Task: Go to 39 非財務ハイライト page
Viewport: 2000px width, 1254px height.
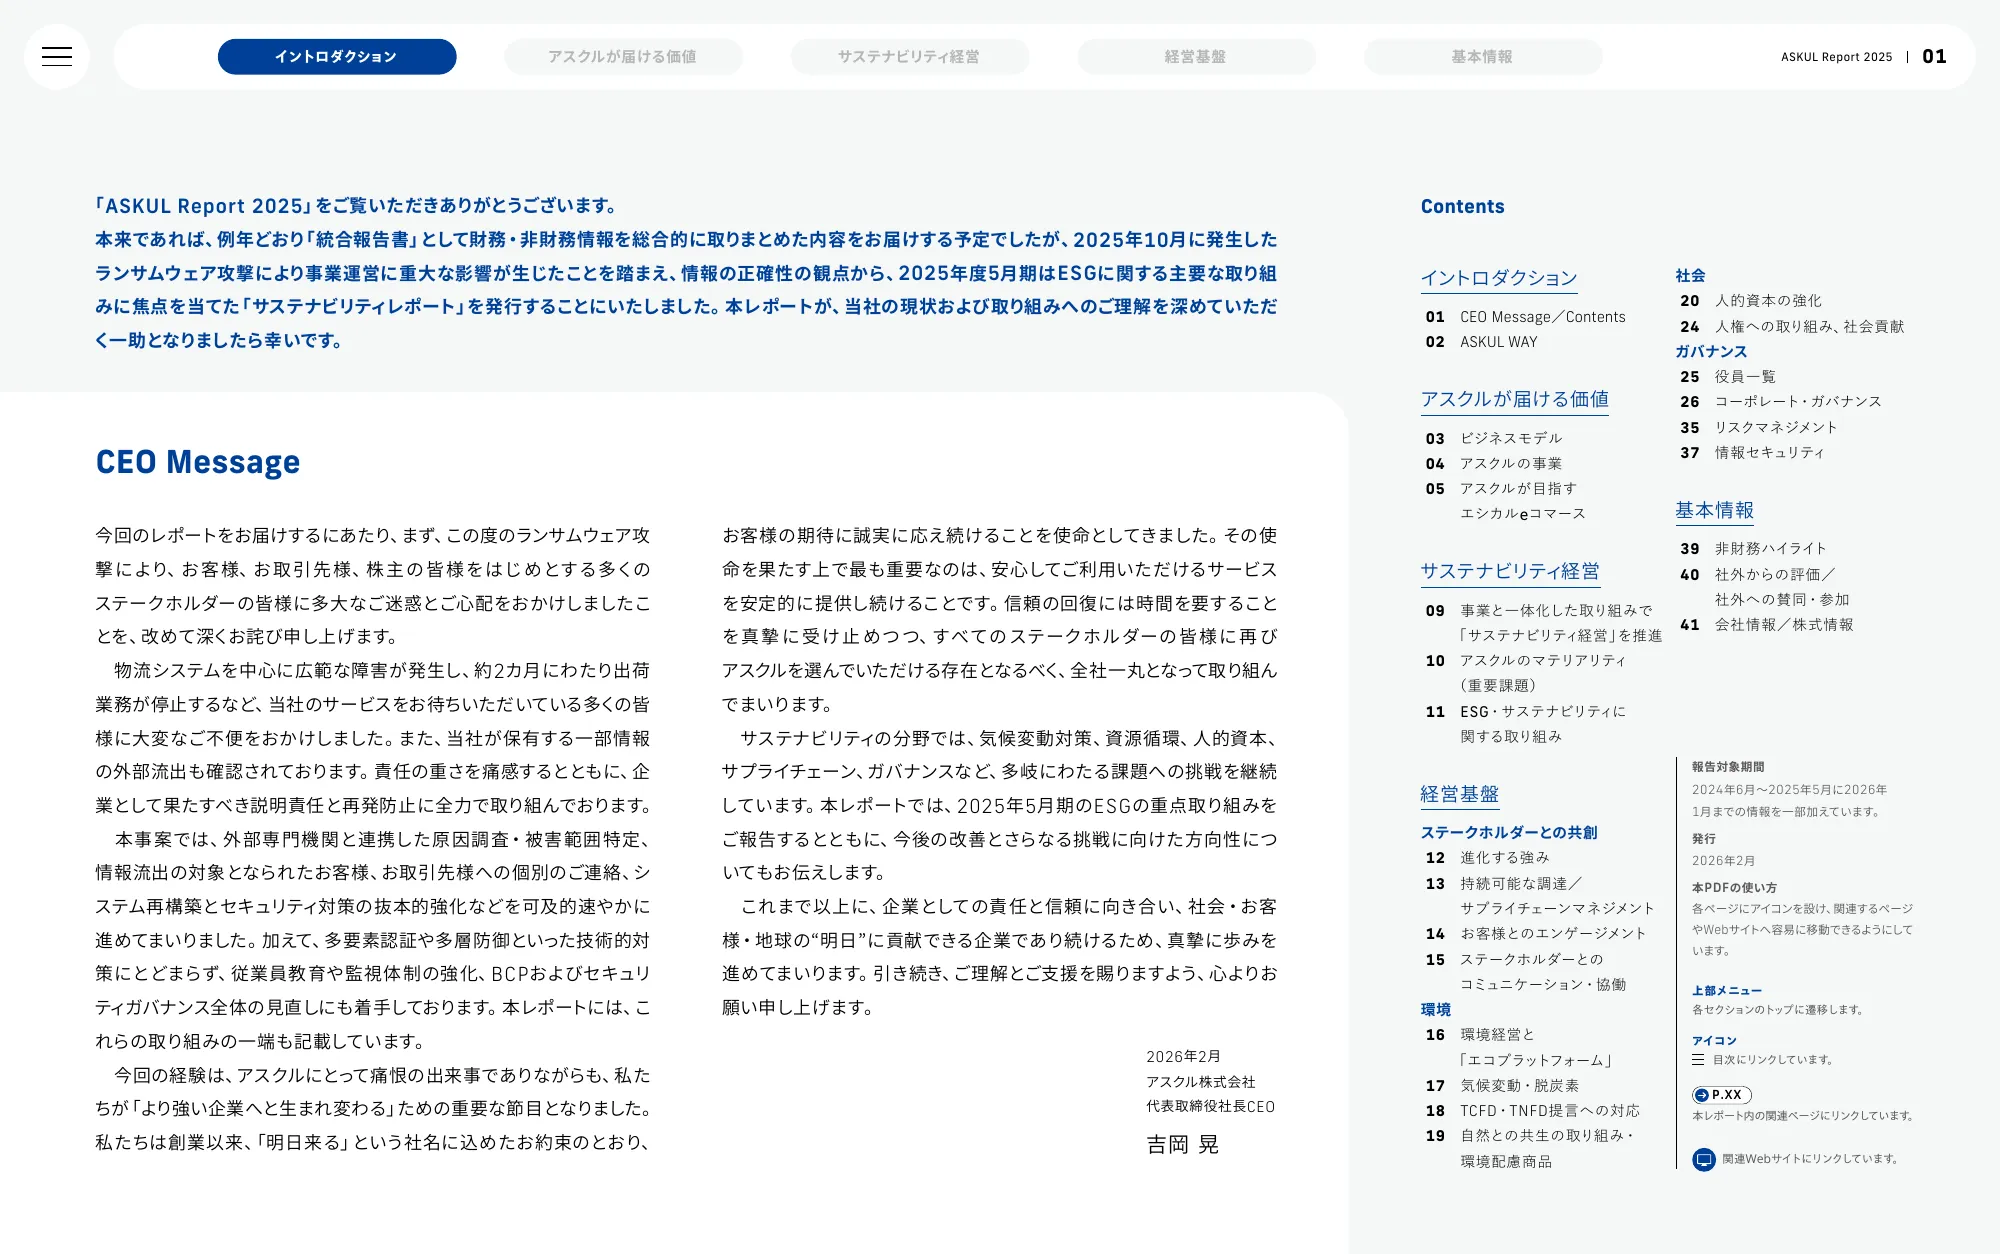Action: (1753, 549)
